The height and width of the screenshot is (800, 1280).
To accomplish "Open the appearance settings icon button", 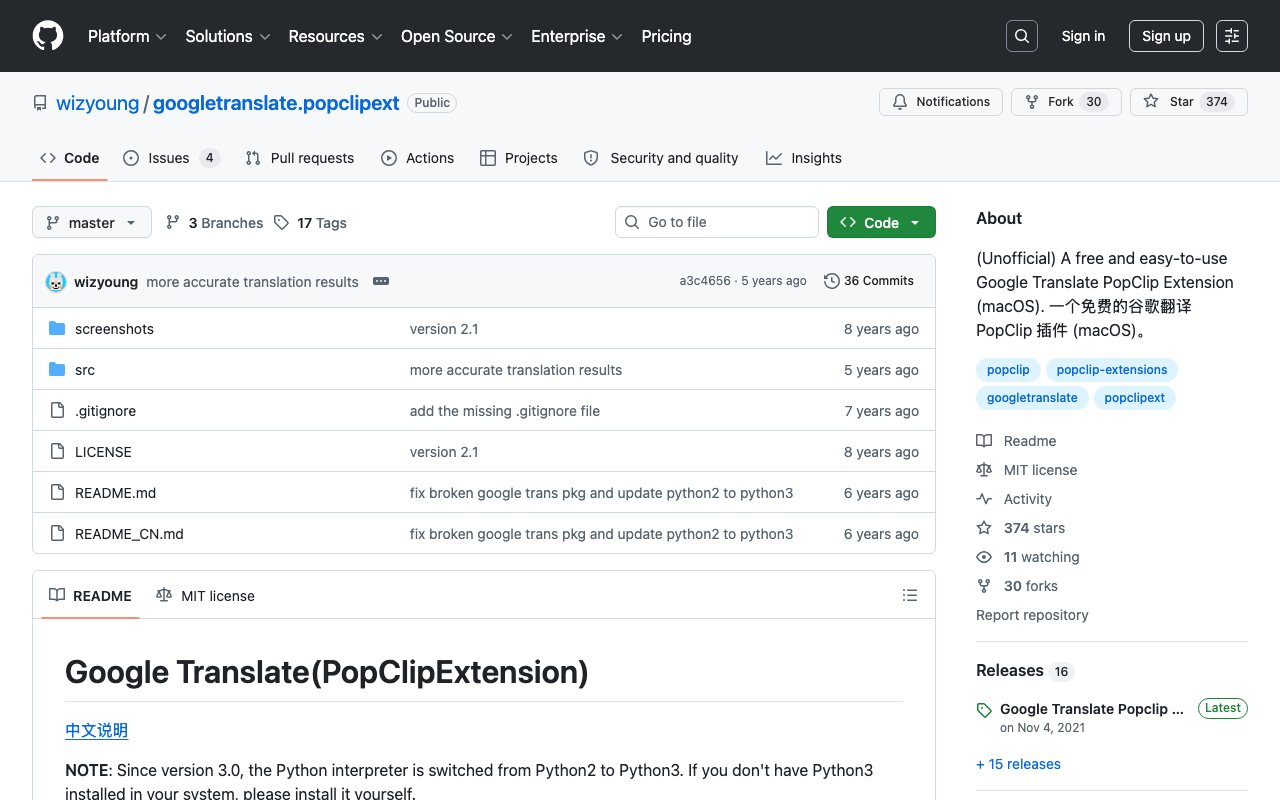I will tap(1232, 36).
